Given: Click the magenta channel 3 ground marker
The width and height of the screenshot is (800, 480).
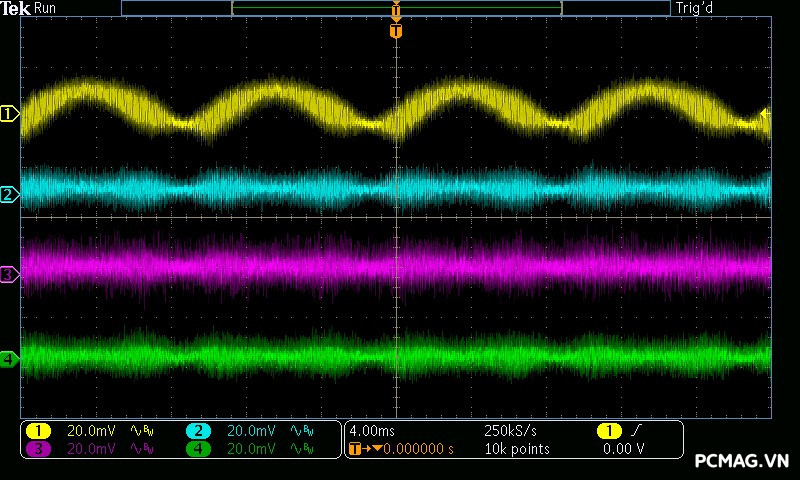Looking at the screenshot, I should pyautogui.click(x=9, y=273).
